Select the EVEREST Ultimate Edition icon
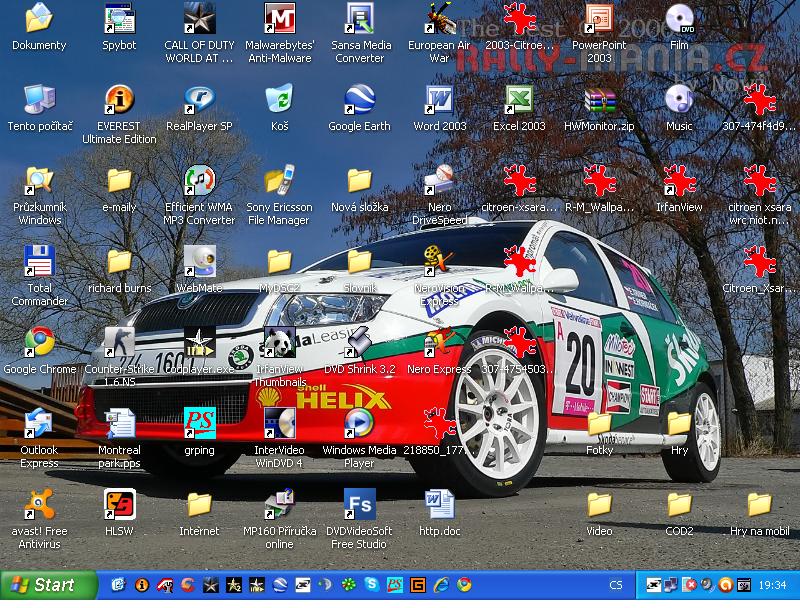The image size is (800, 608). 119,100
